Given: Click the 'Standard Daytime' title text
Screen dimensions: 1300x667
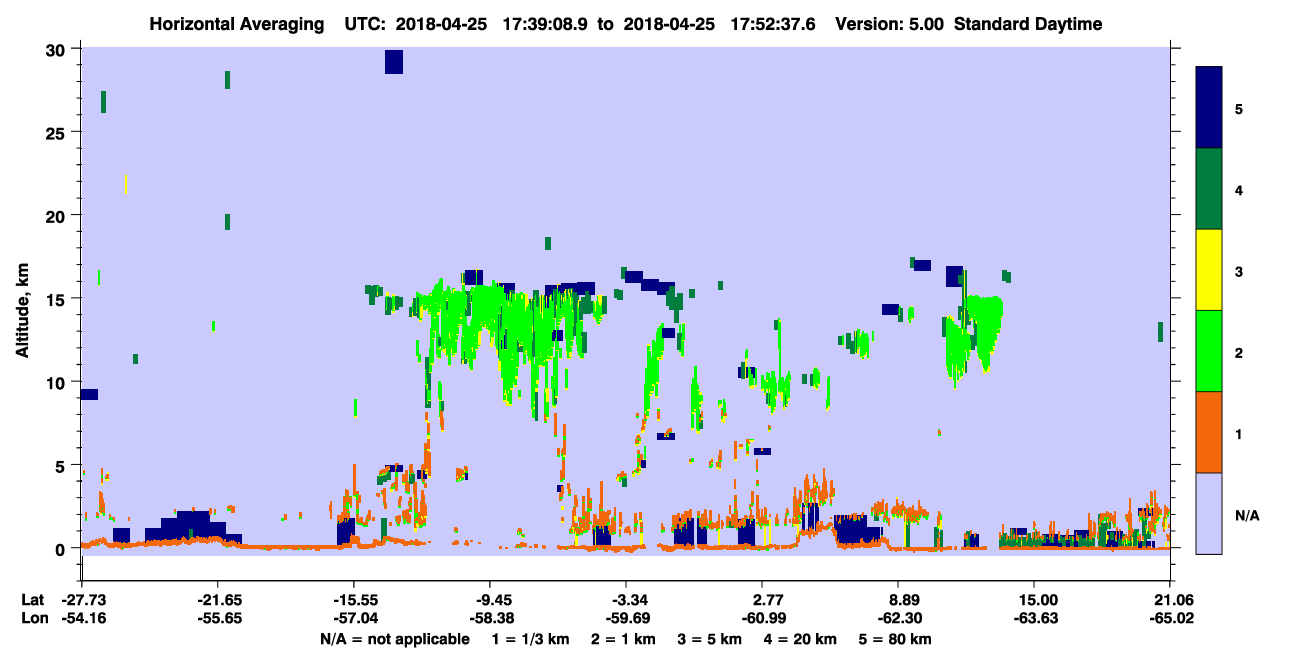Looking at the screenshot, I should click(1028, 24).
